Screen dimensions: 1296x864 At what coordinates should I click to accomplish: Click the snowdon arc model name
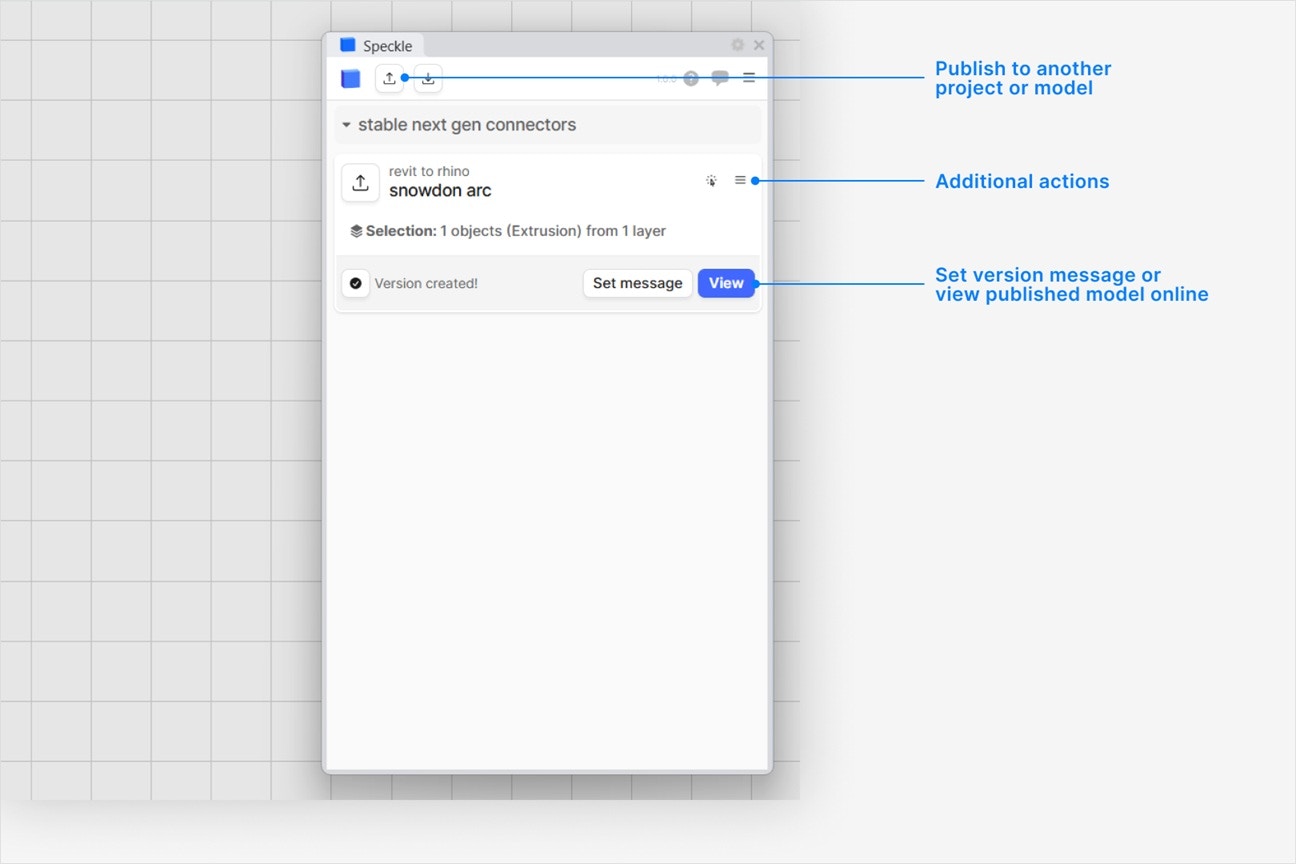440,190
